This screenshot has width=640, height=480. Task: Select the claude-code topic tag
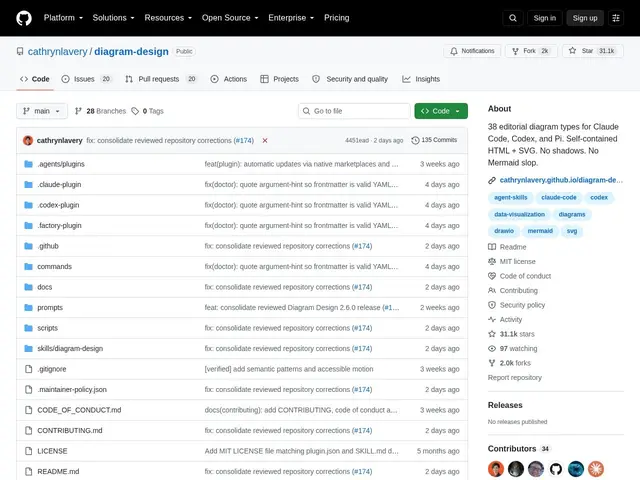(x=559, y=198)
